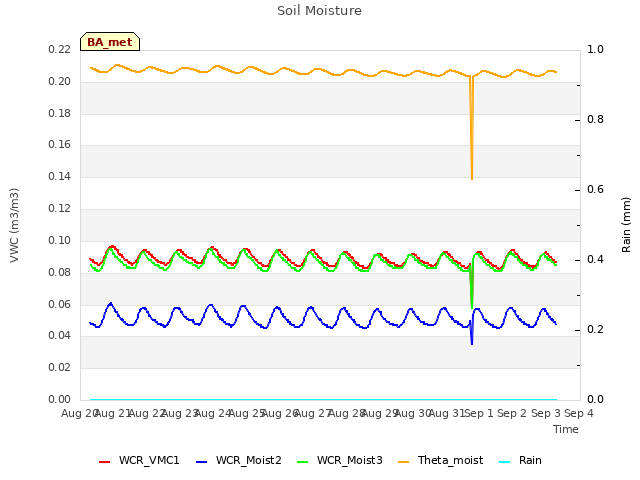Click the 0.10 left axis value
Image resolution: width=640 pixels, height=480 pixels.
(x=60, y=240)
